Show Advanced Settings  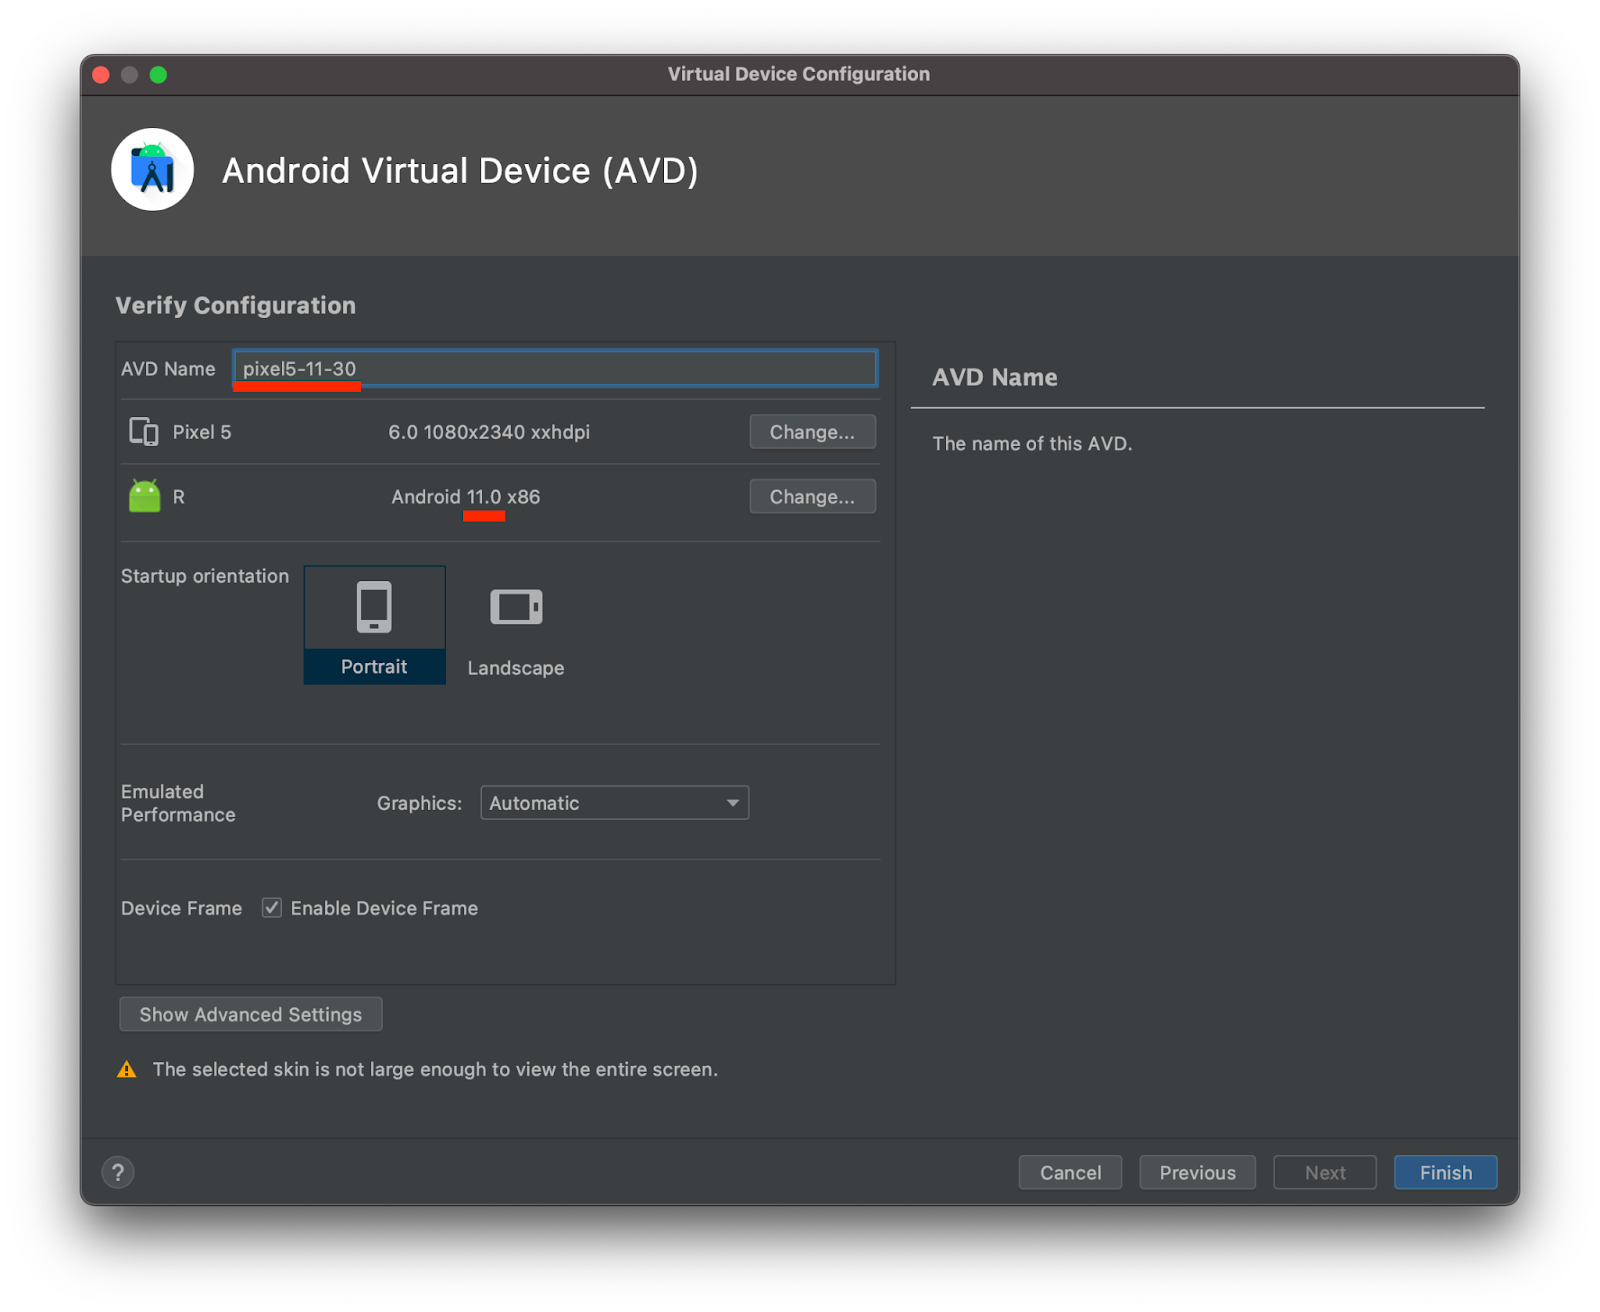(x=250, y=1014)
